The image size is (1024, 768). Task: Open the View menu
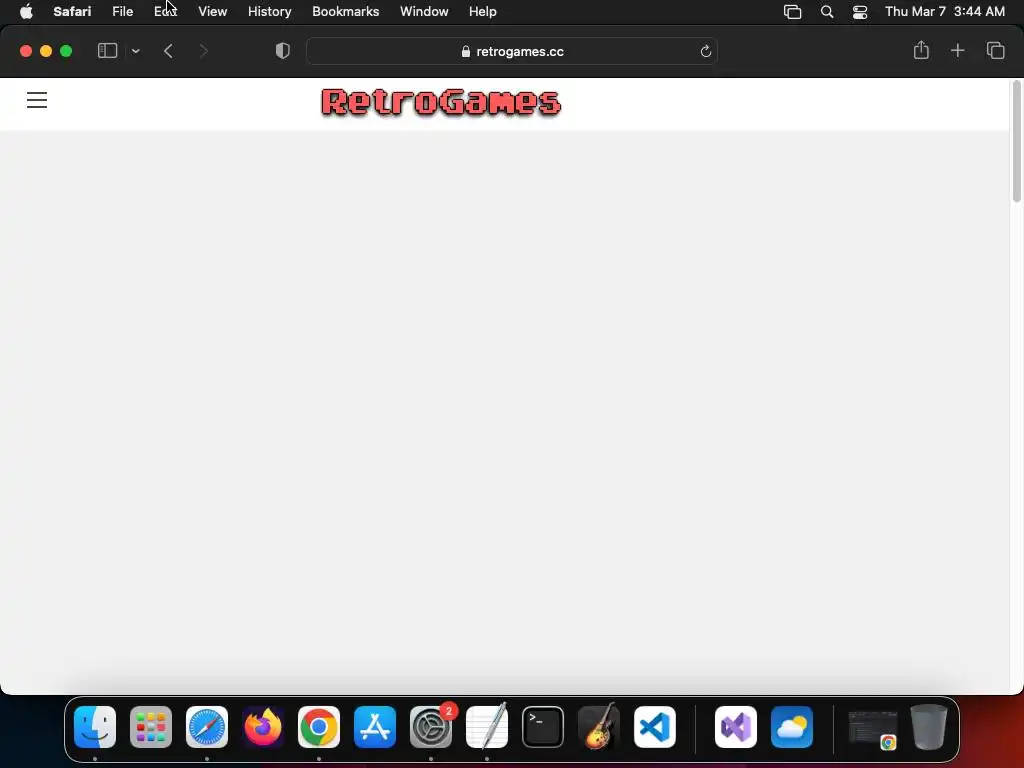click(x=212, y=11)
